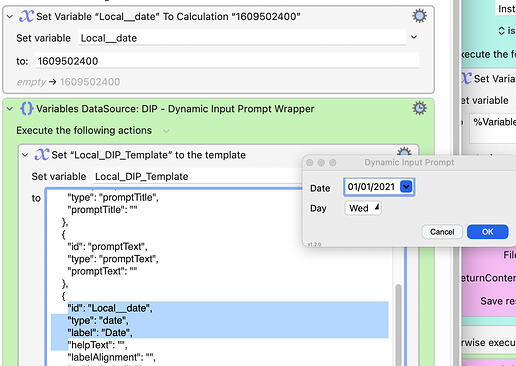This screenshot has width=516, height=366.
Task: Click X icon of Set Varia action in right panel
Action: [x=467, y=78]
